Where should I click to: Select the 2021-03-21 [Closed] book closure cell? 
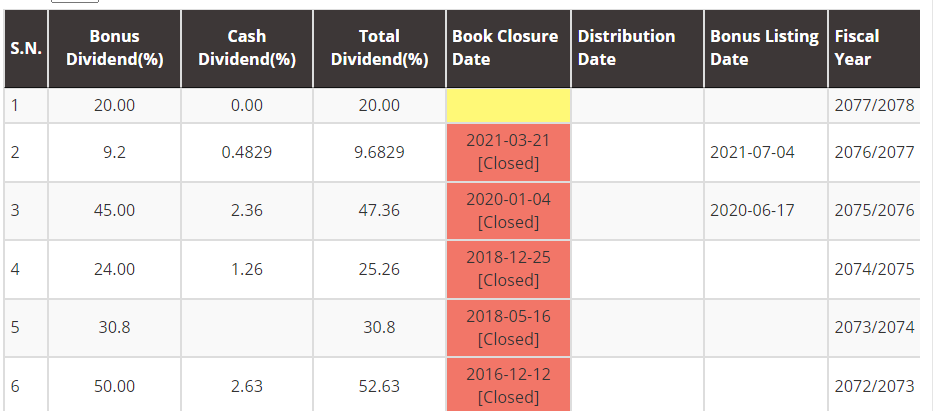pyautogui.click(x=508, y=152)
